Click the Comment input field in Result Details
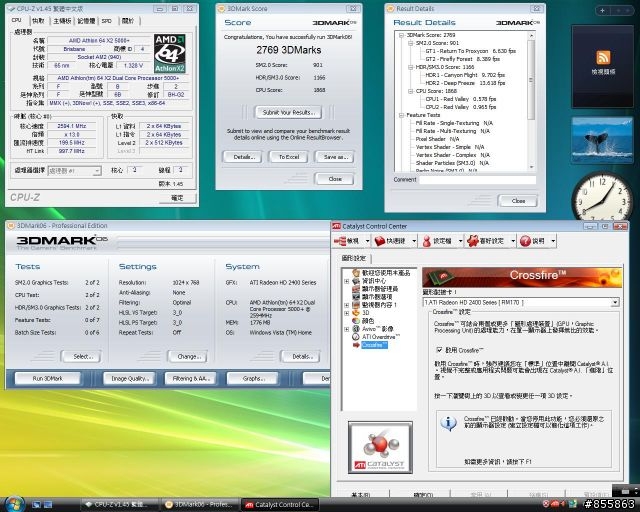 (477, 180)
